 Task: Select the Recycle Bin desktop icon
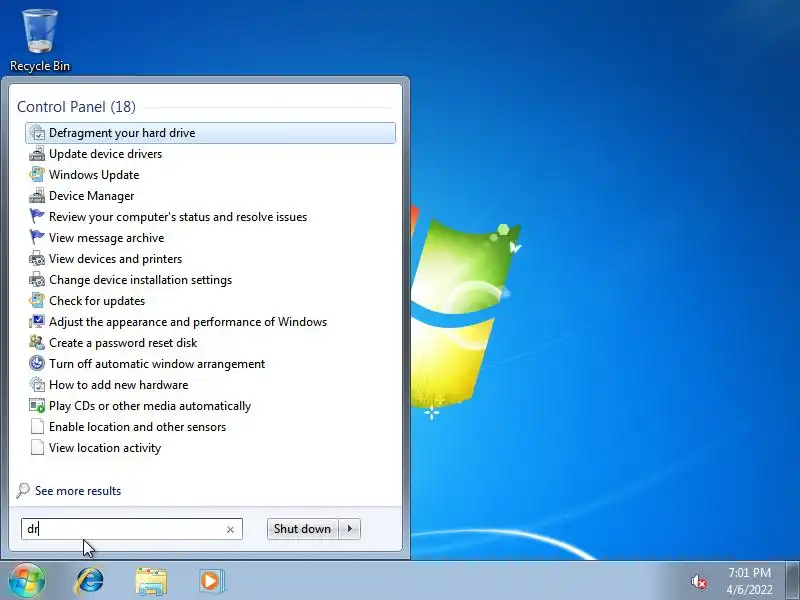[40, 40]
